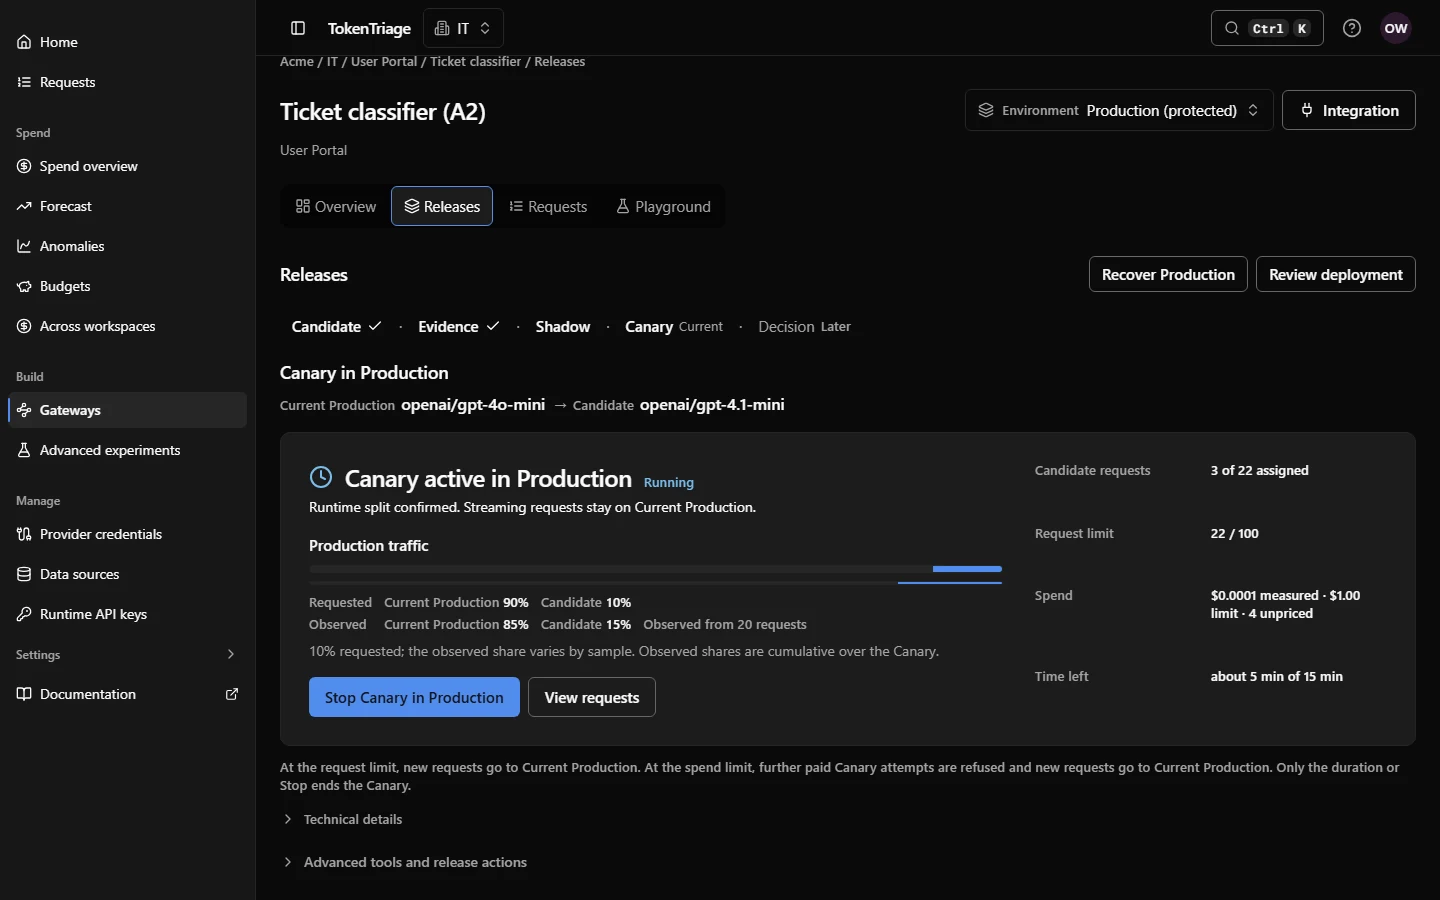Expand the Technical details section
1440x900 pixels.
(342, 819)
